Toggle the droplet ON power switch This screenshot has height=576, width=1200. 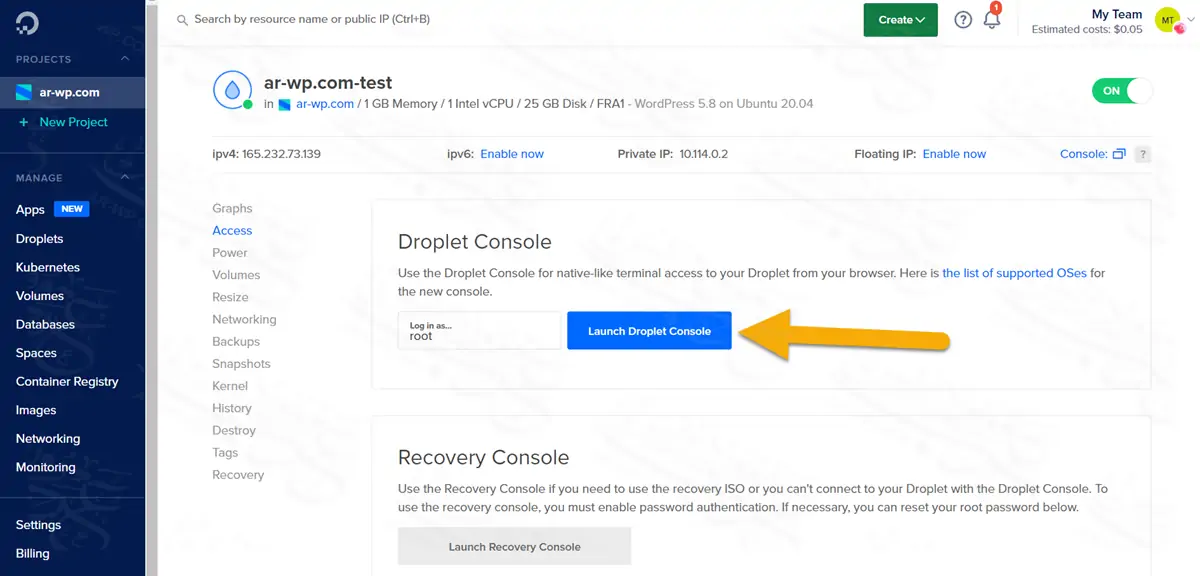(1122, 91)
